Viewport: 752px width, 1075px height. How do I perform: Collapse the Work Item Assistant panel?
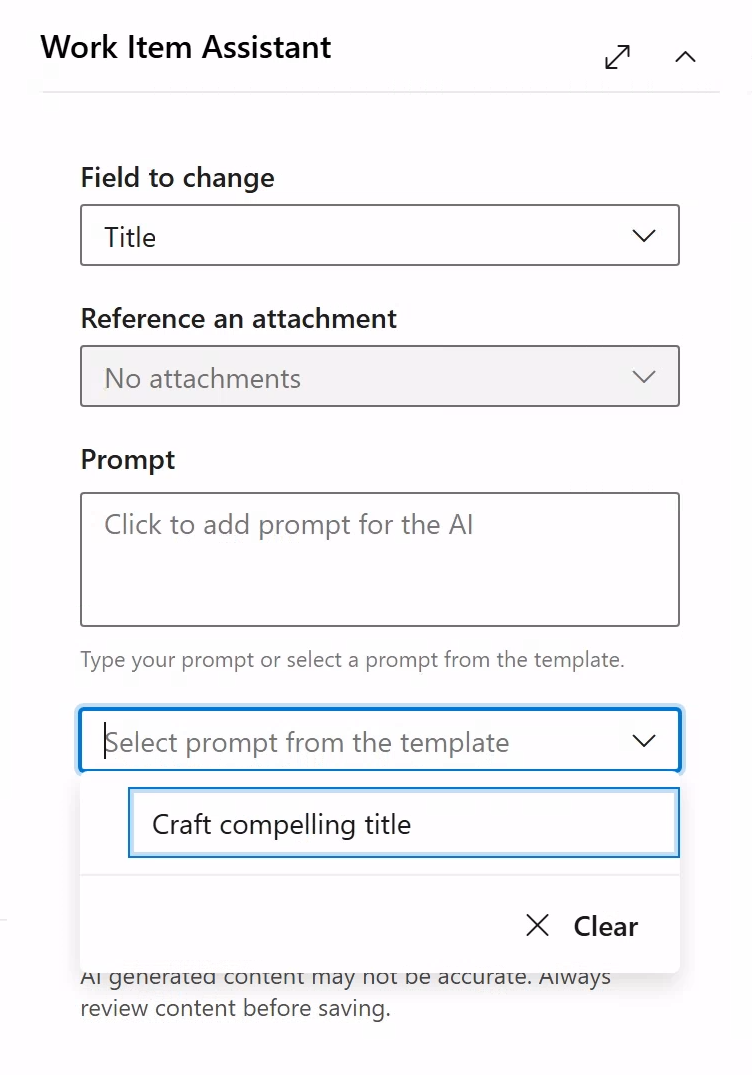685,57
